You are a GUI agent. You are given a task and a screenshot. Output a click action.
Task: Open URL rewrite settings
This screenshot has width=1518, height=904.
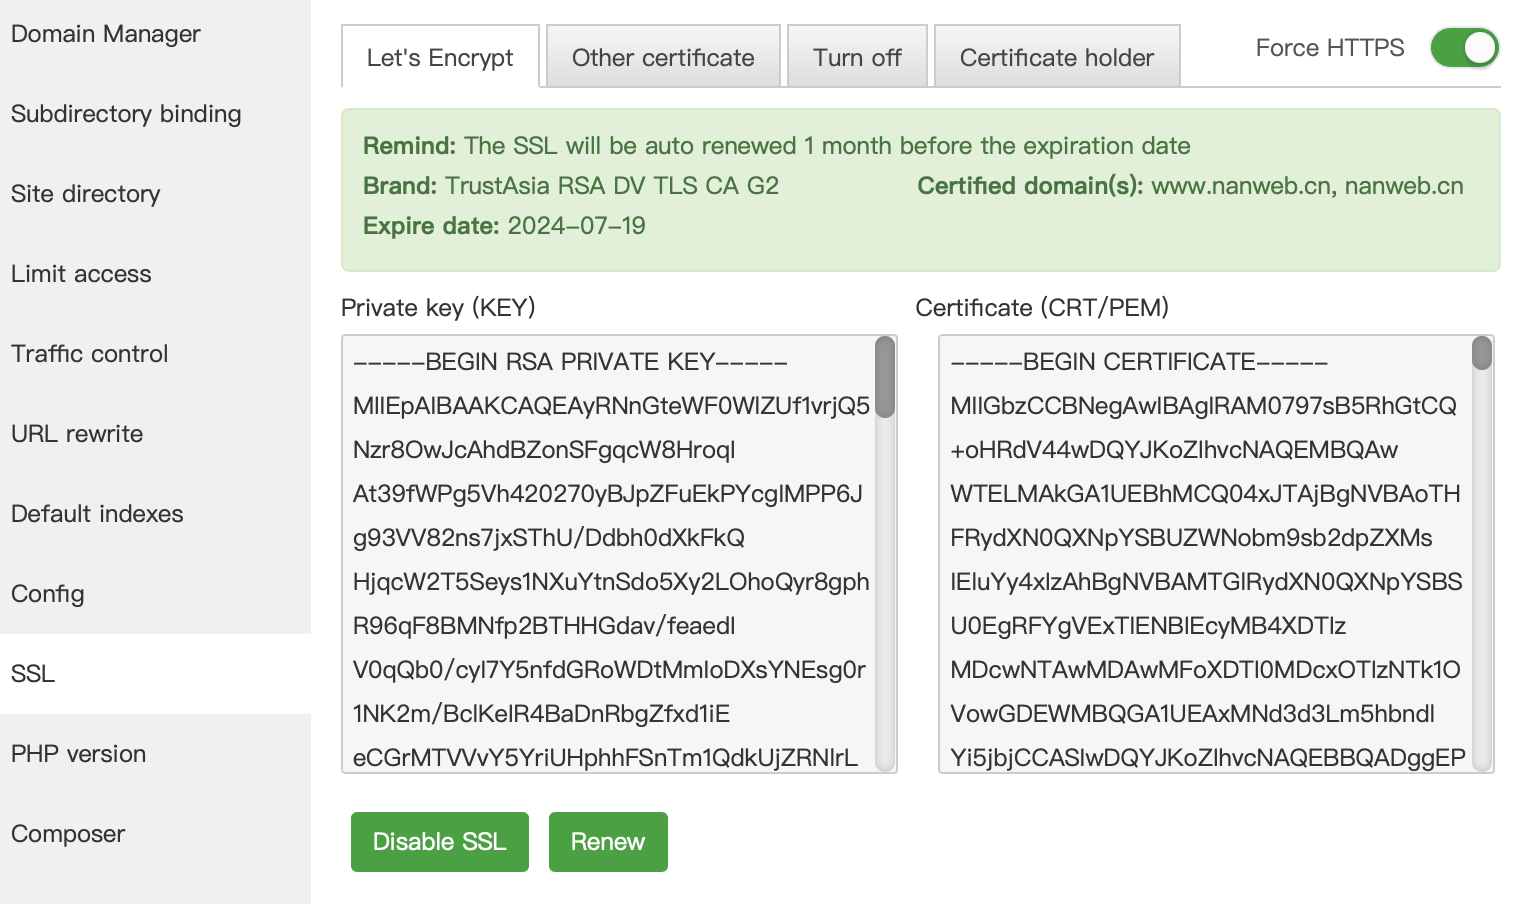click(77, 434)
